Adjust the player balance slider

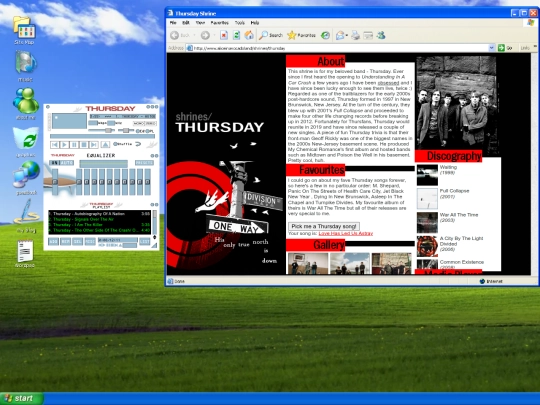126,130
